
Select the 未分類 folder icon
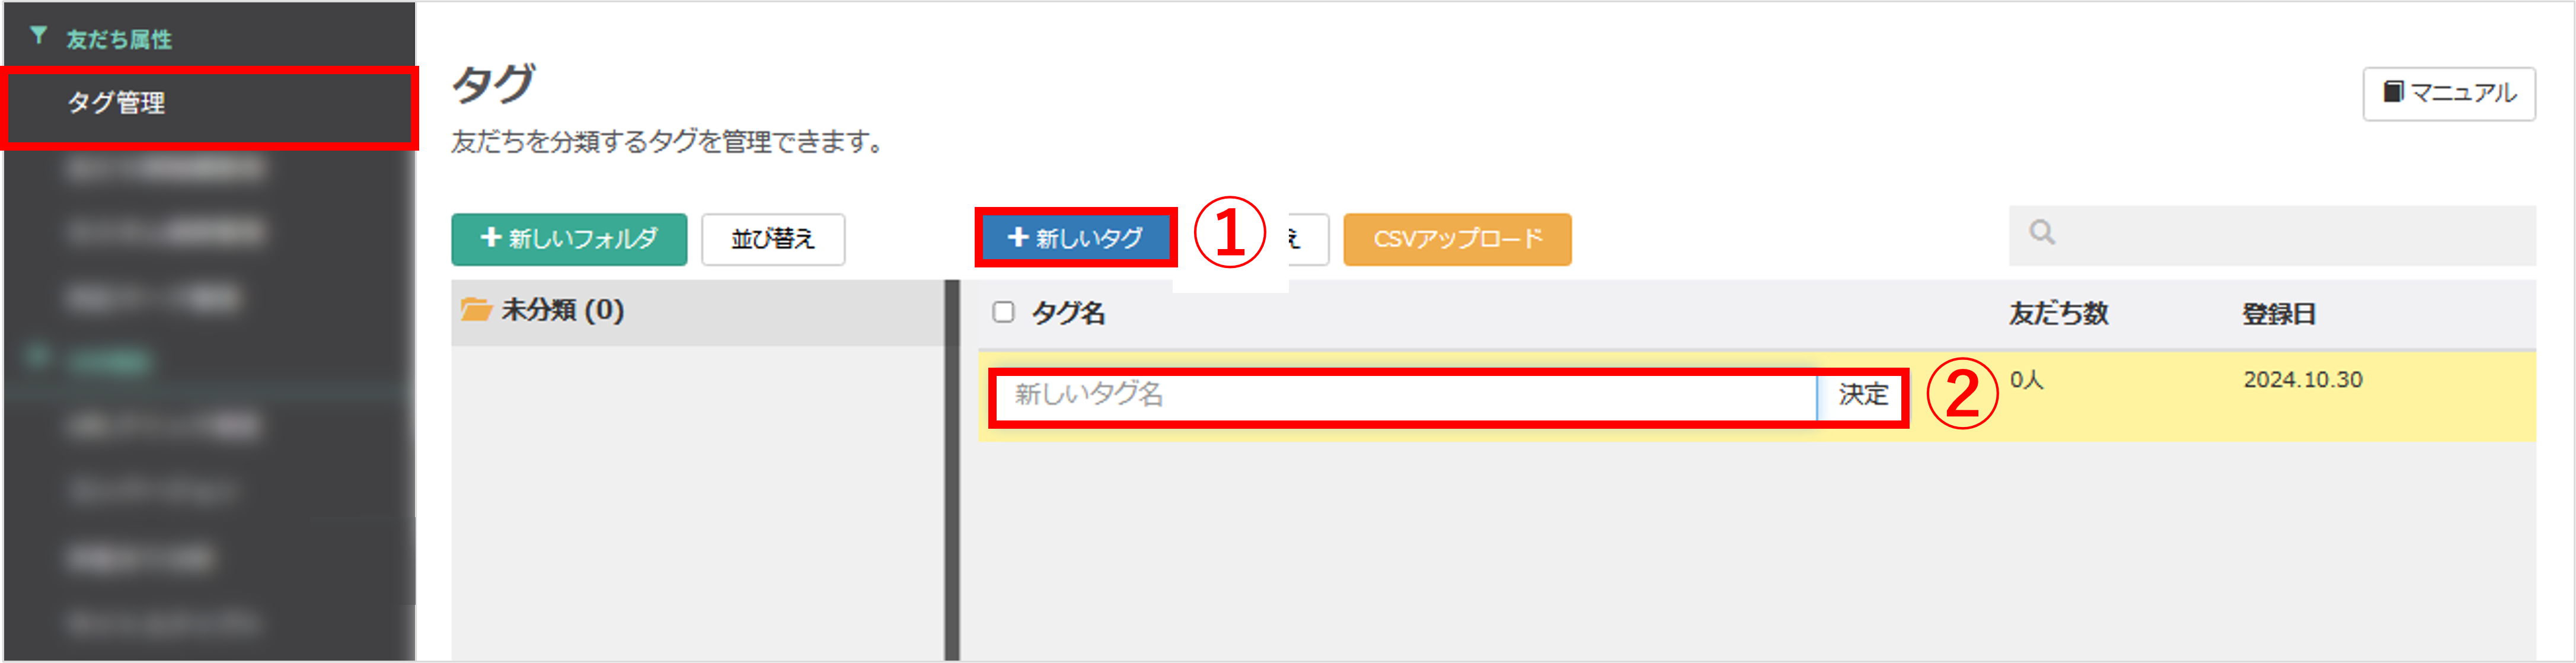[476, 310]
